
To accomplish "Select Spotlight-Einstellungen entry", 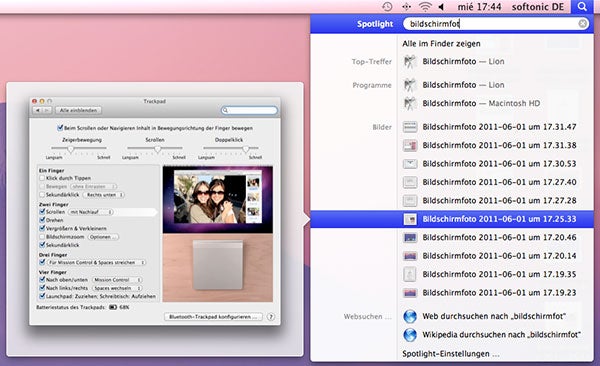I will 450,354.
